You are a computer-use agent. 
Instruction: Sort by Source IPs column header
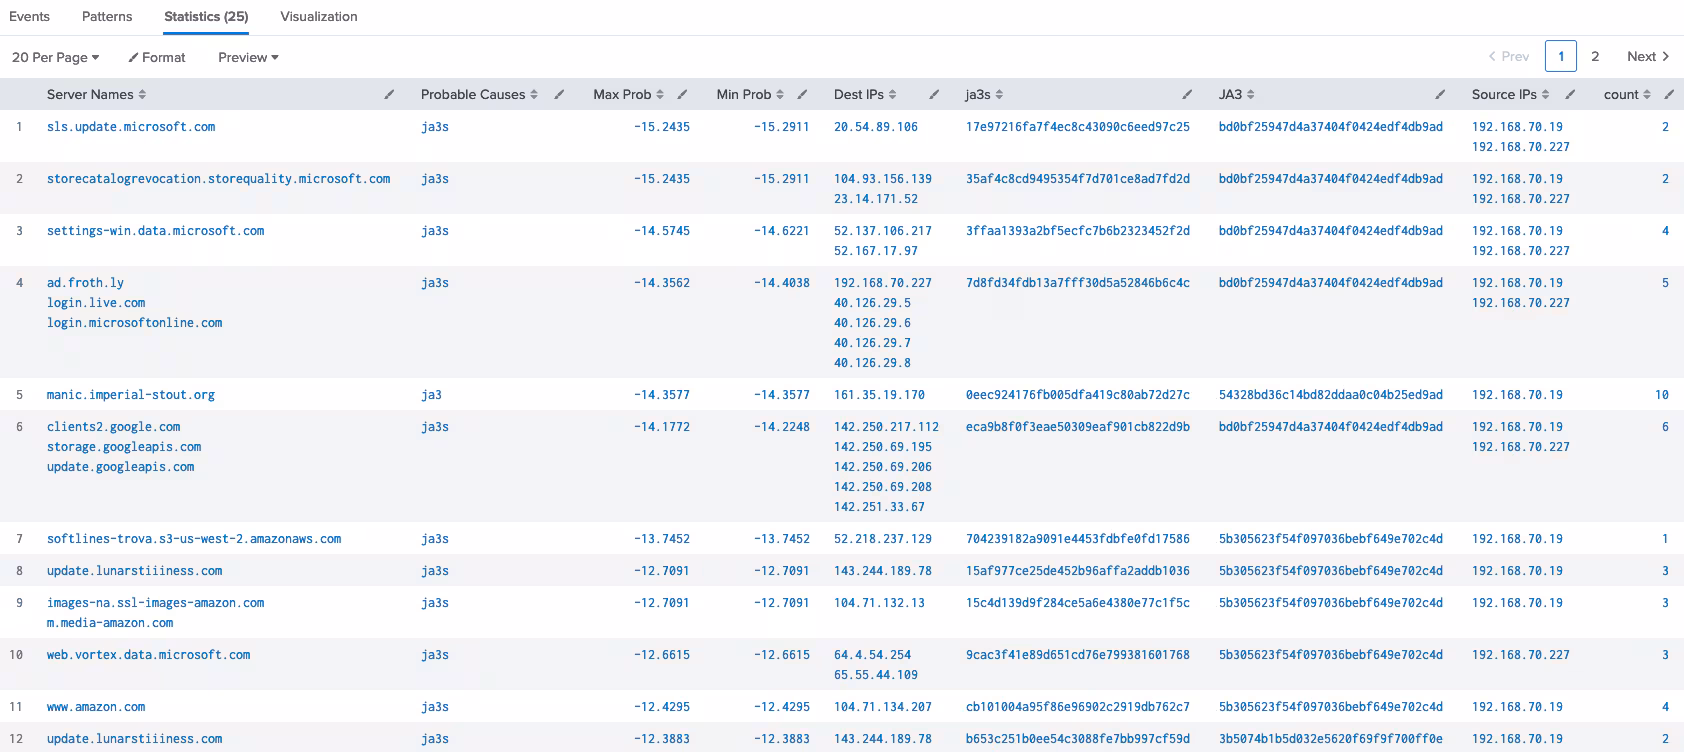point(1509,95)
